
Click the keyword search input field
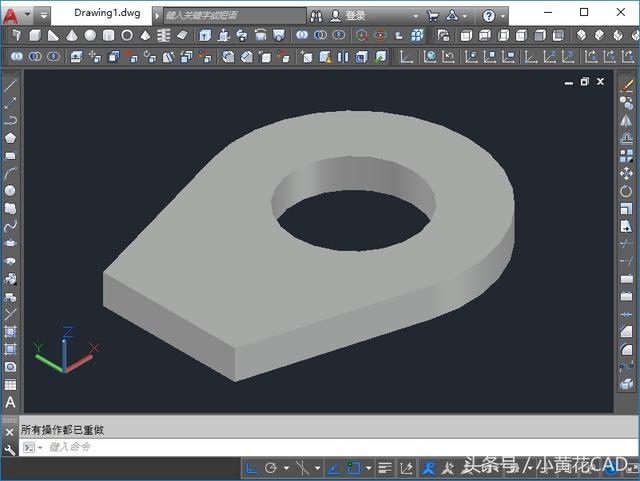click(230, 16)
